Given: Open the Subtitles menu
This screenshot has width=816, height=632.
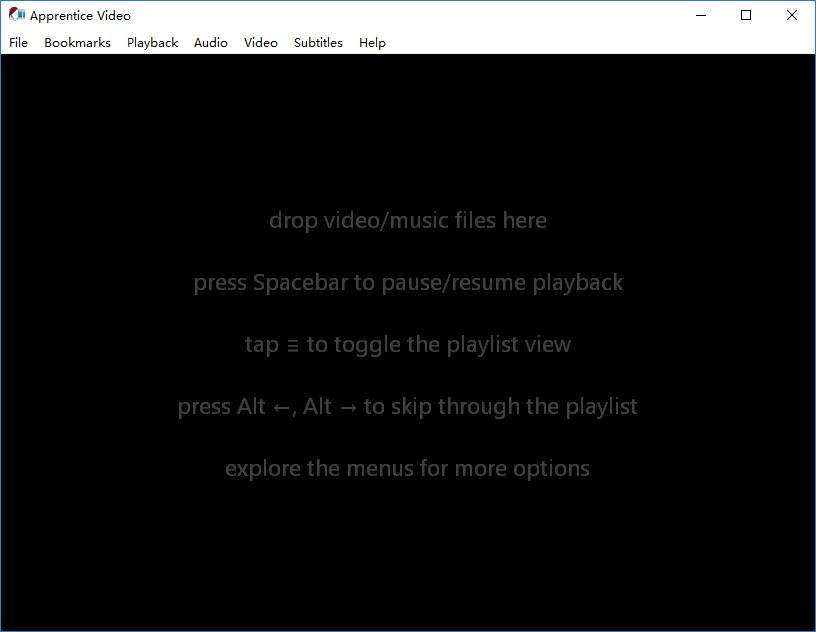Looking at the screenshot, I should (318, 43).
